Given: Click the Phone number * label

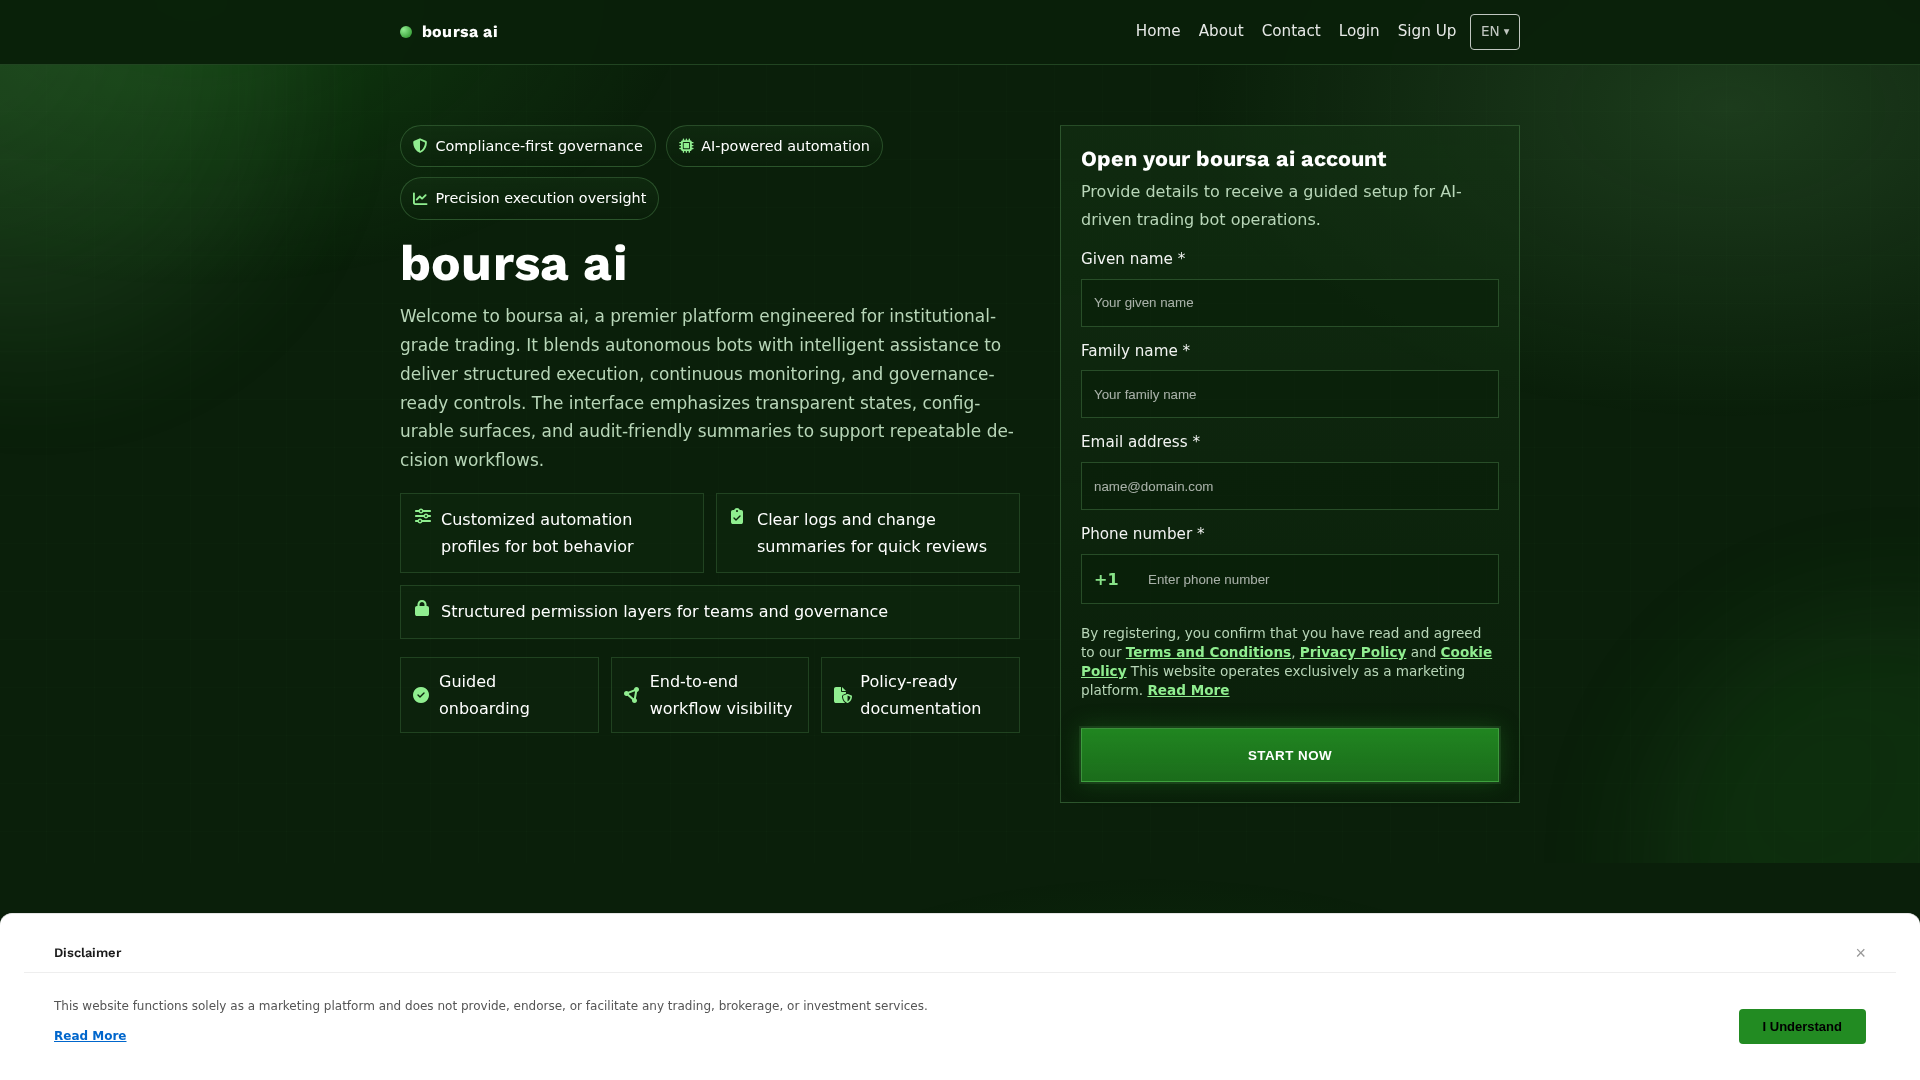Looking at the screenshot, I should click(x=1143, y=534).
